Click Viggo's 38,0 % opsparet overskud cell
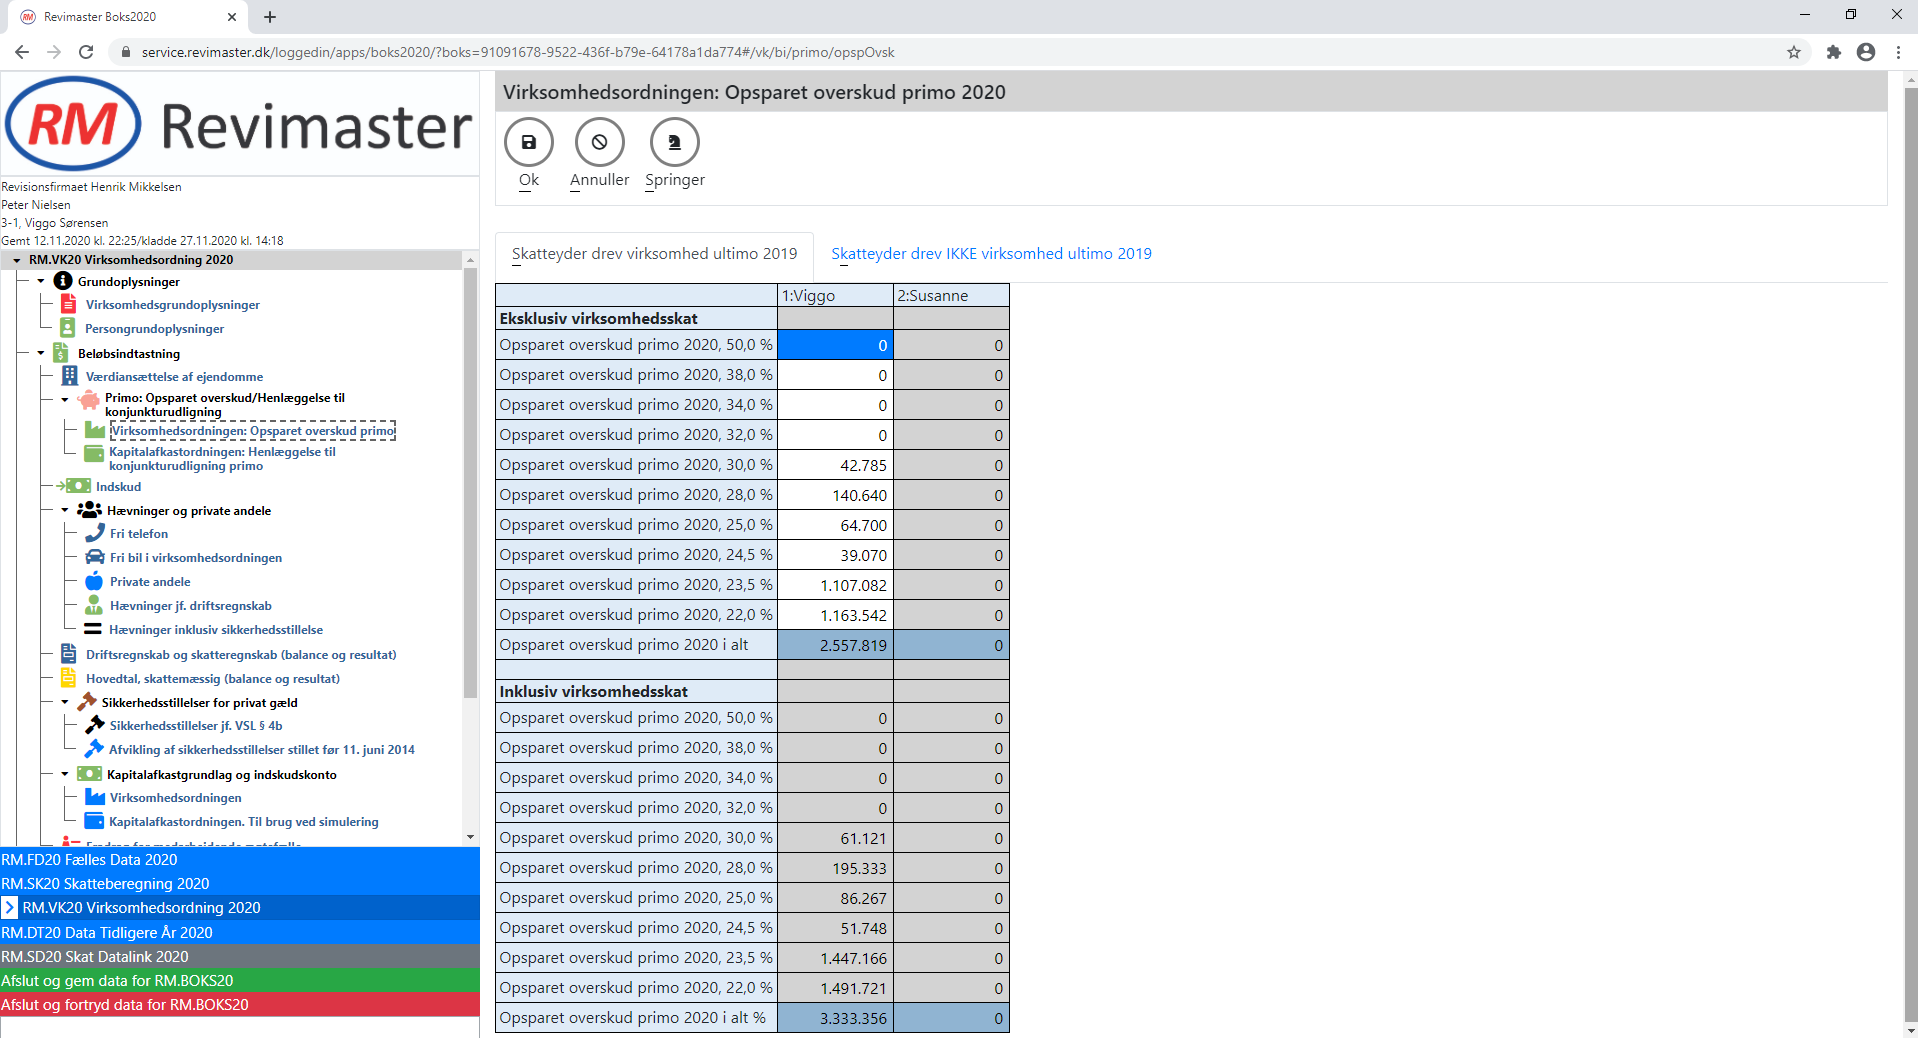 point(835,375)
